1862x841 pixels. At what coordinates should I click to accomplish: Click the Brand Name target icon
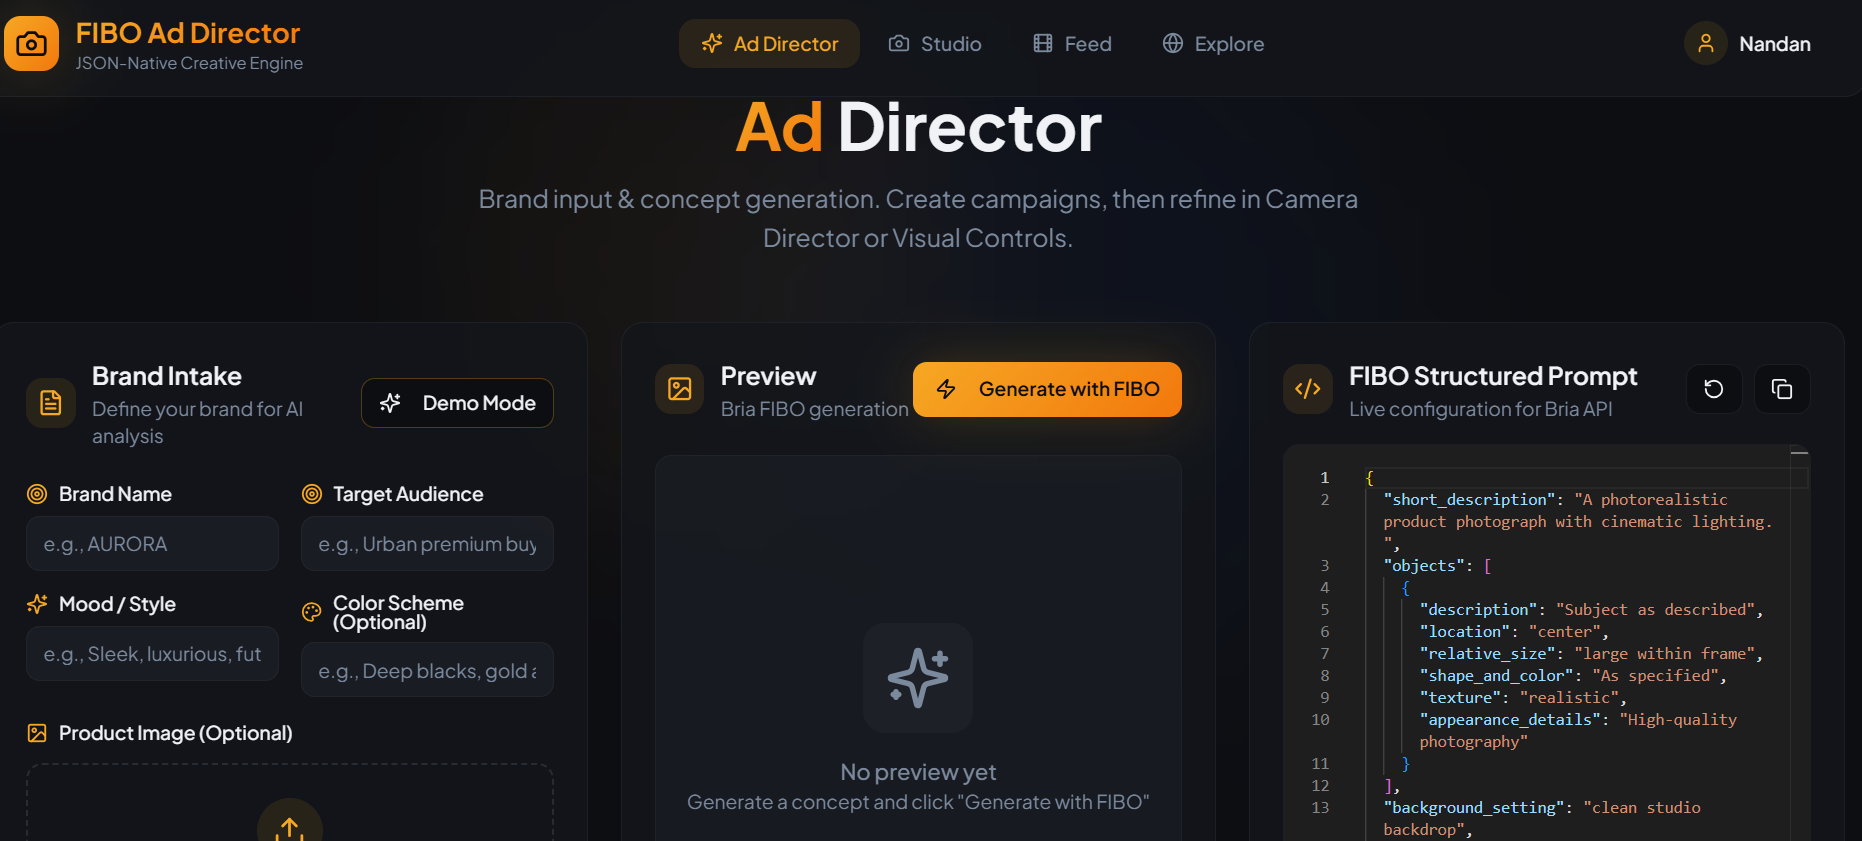coord(37,494)
